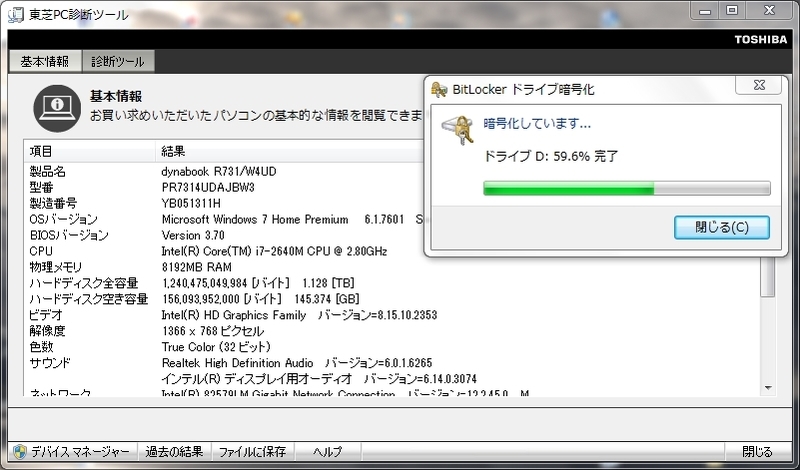Click the 1,240,475,049,984 バイト value
Screen dimensions: 800x470
tap(258, 283)
